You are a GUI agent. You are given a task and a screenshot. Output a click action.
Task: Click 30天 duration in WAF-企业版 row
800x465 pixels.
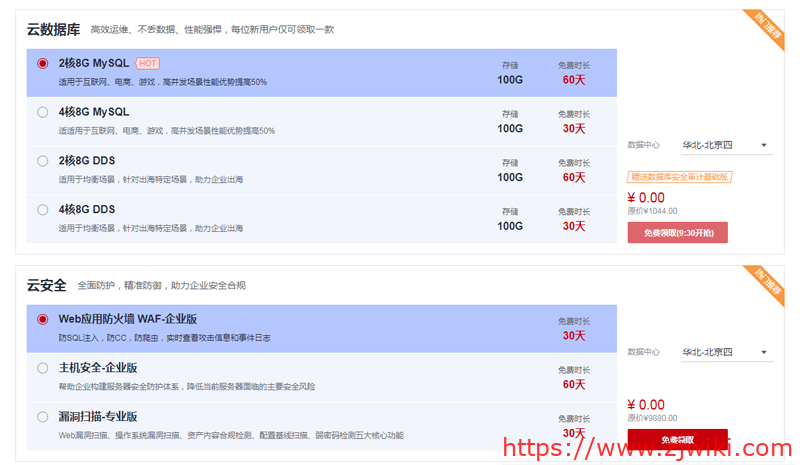(574, 336)
